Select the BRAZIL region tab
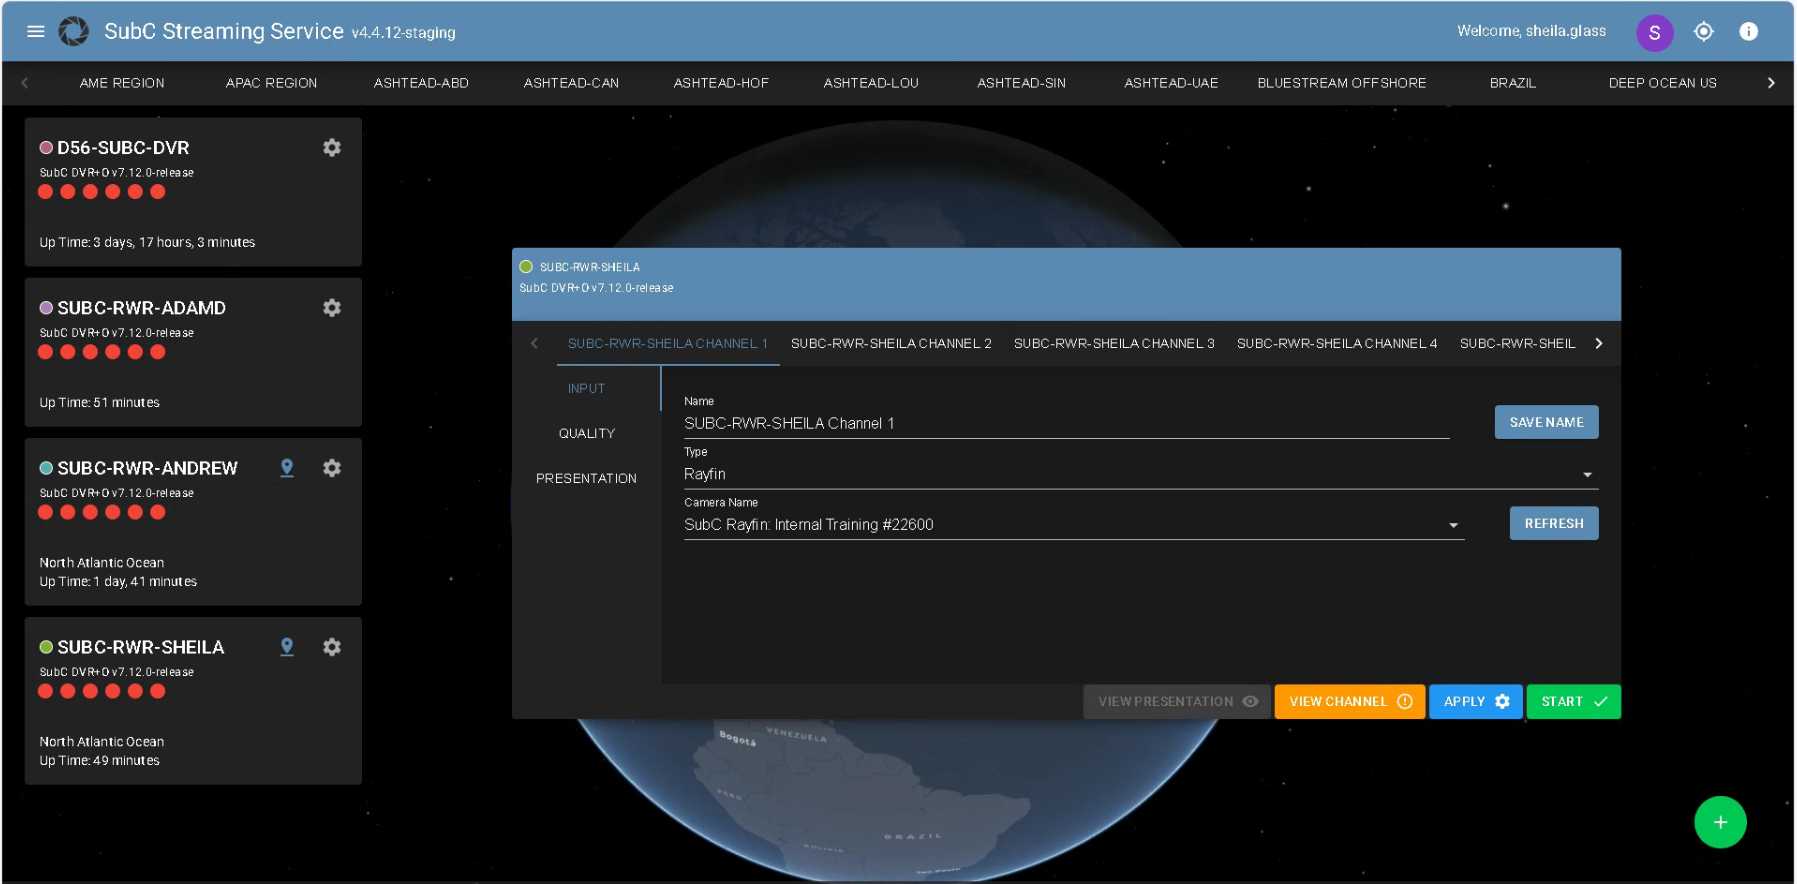1797x884 pixels. [x=1512, y=83]
